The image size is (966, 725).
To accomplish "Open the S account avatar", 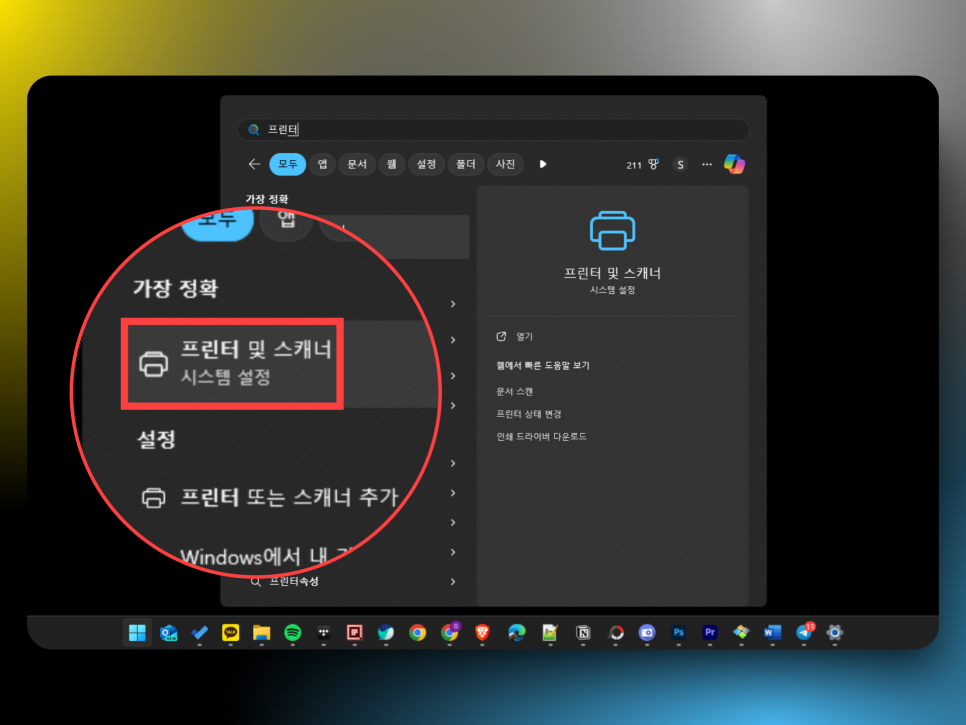I will point(680,164).
